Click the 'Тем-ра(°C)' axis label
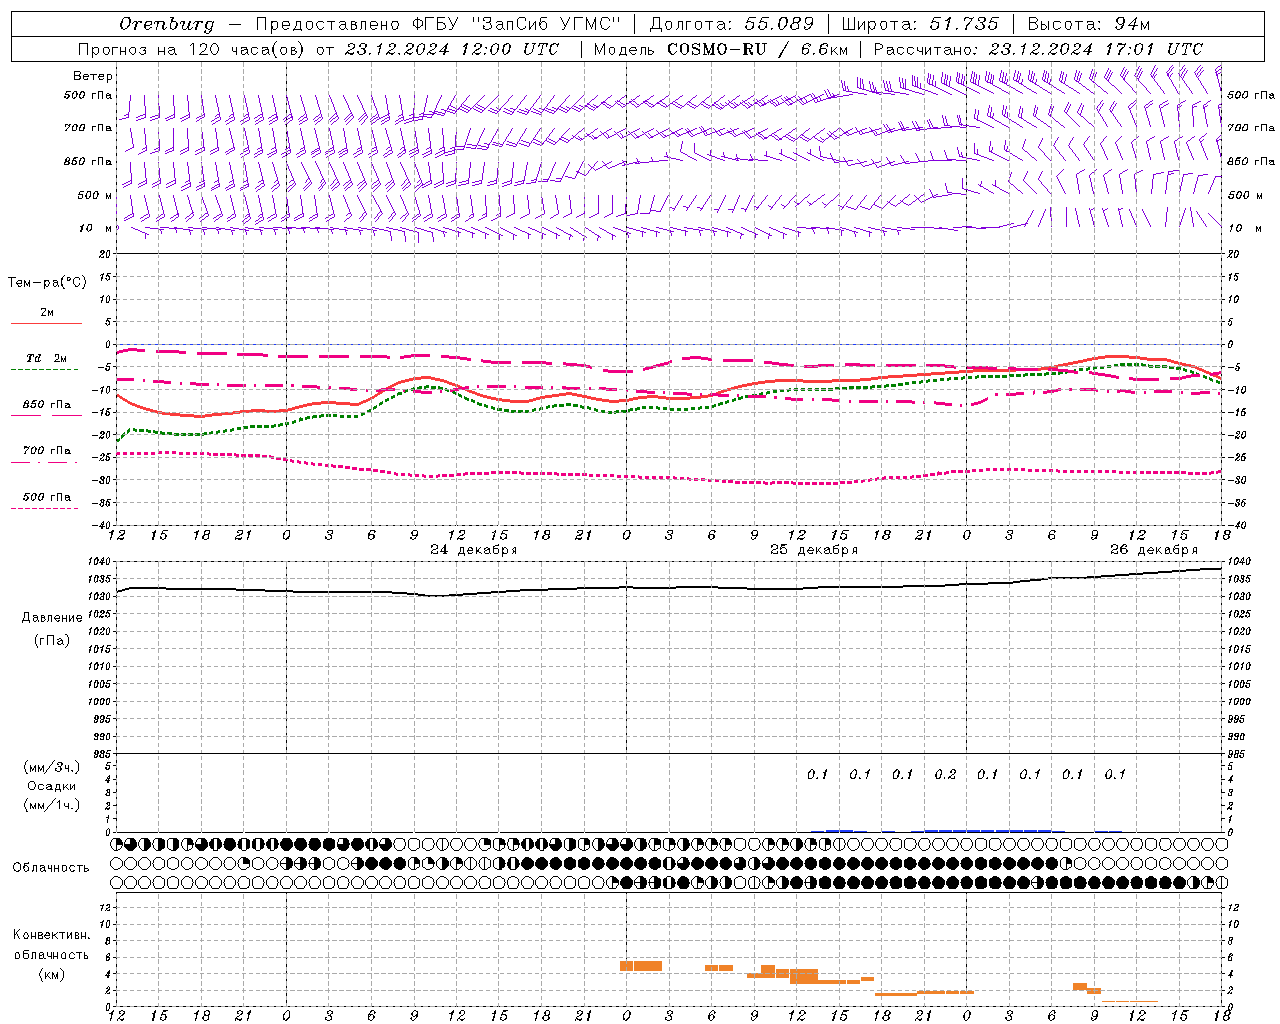 pos(47,283)
